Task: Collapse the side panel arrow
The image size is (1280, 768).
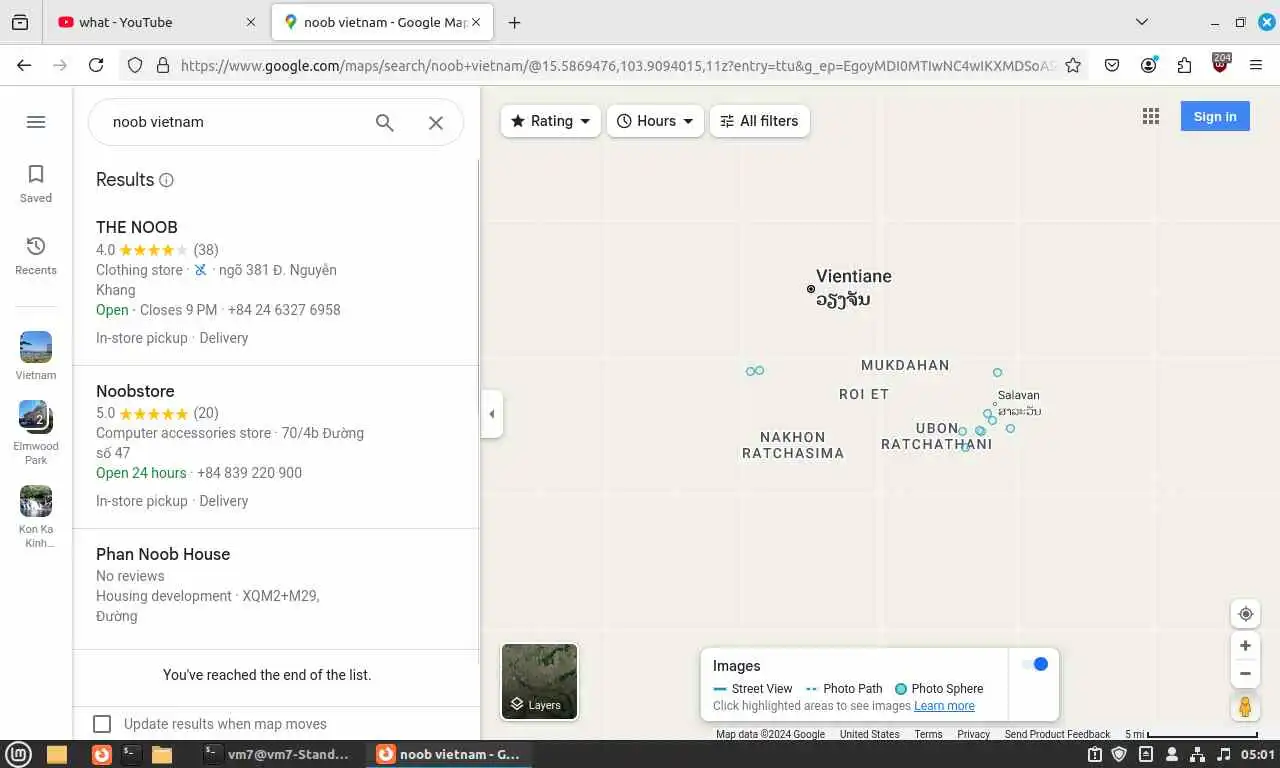Action: [491, 414]
